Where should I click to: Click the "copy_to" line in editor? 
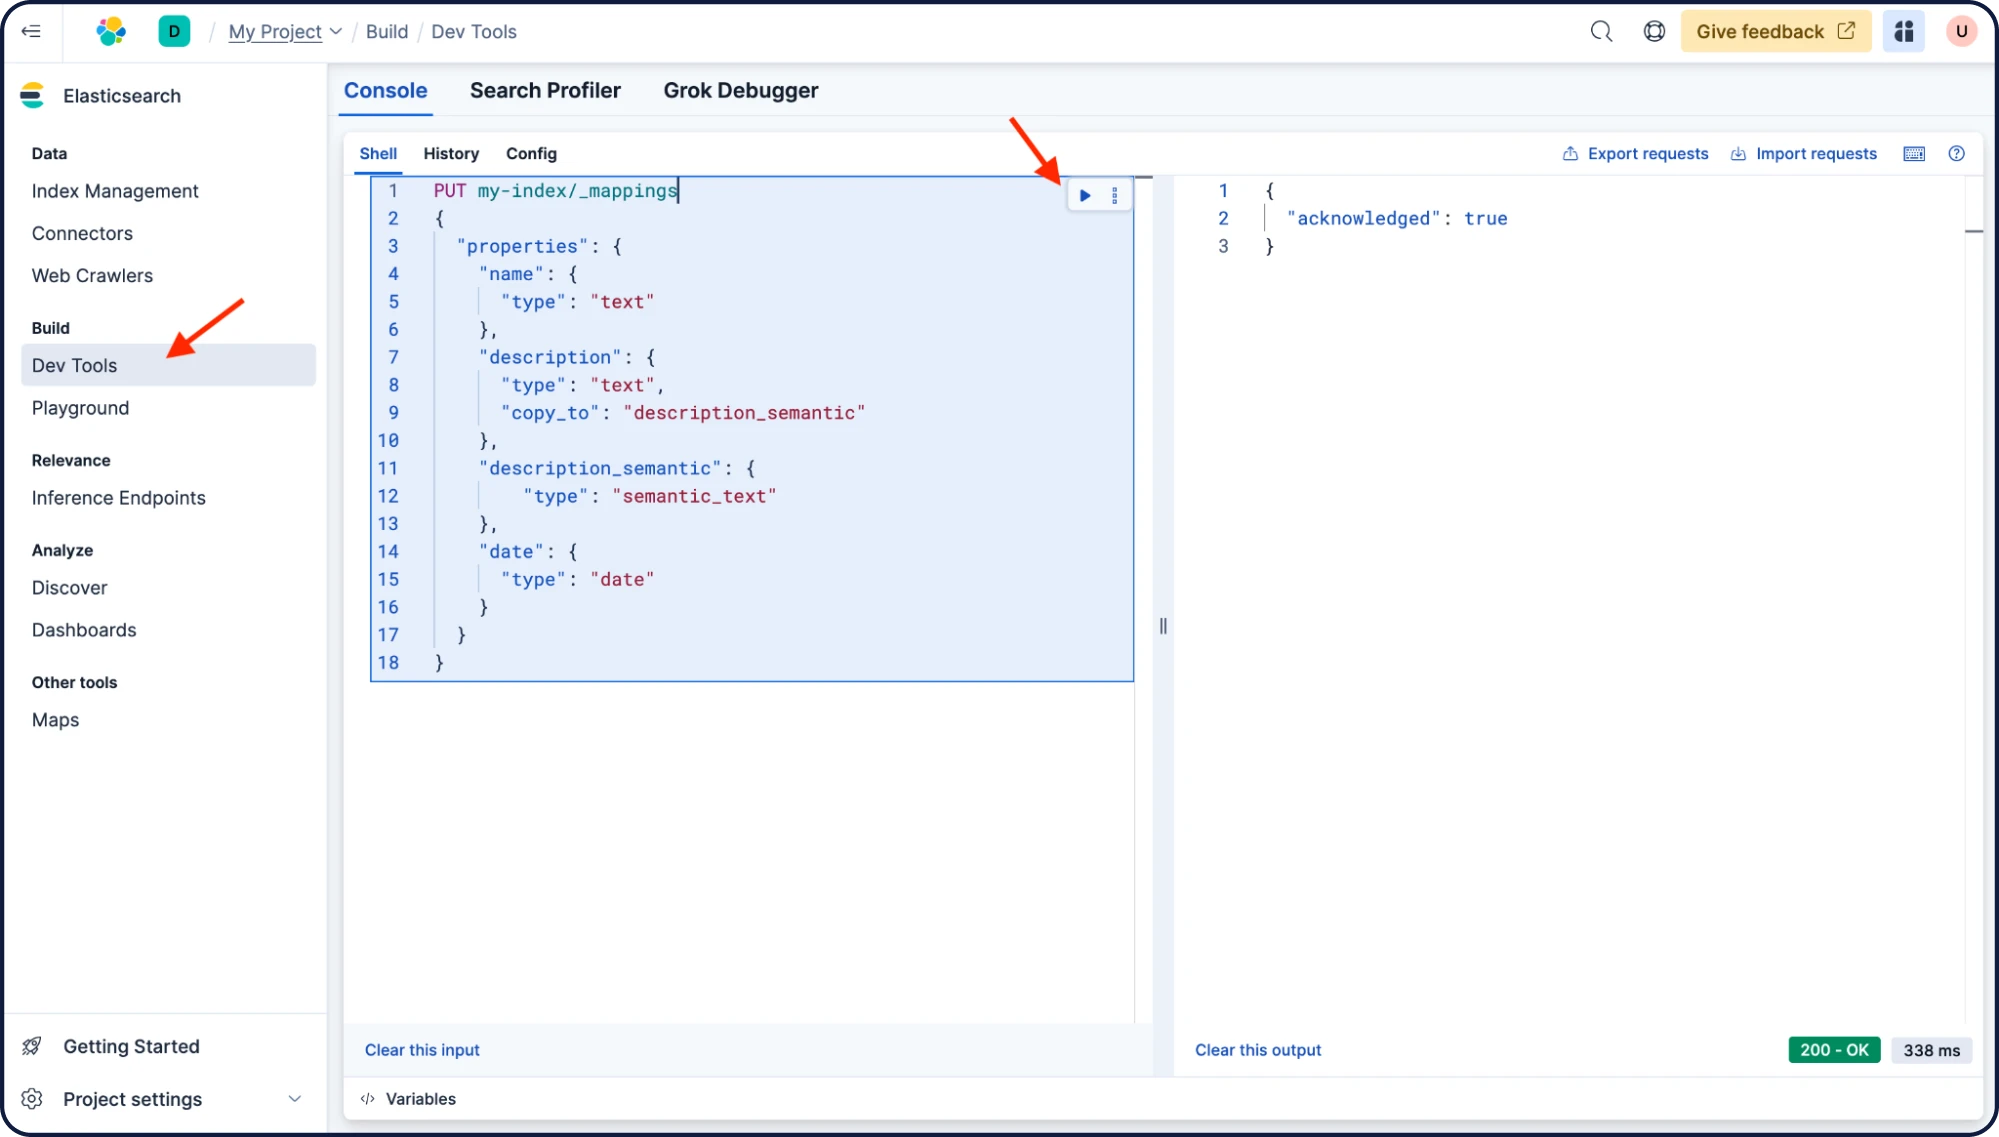click(x=682, y=412)
